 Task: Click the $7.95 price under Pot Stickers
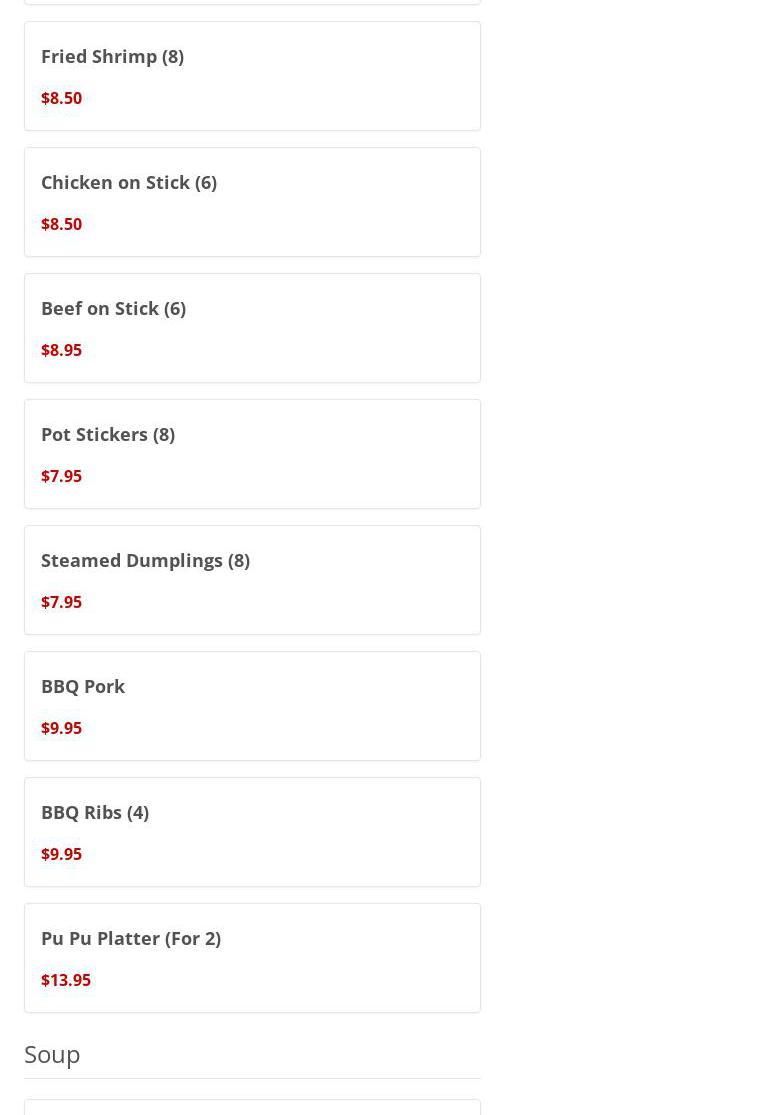(x=61, y=476)
